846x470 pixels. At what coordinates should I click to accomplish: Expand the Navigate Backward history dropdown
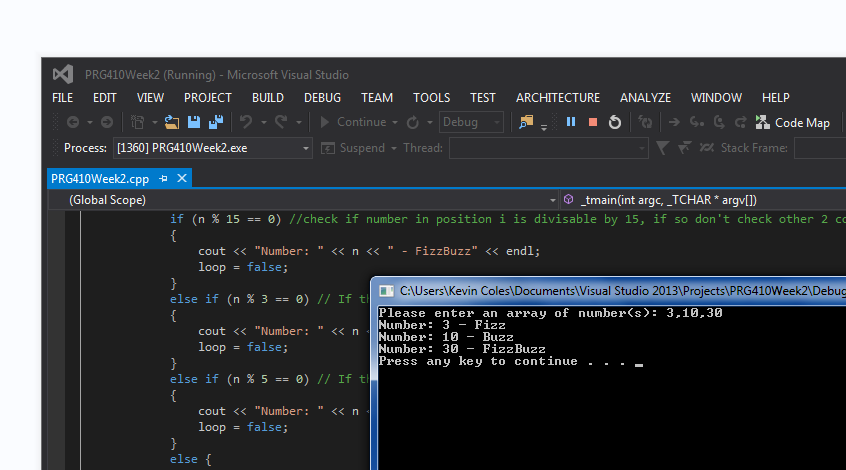point(90,122)
